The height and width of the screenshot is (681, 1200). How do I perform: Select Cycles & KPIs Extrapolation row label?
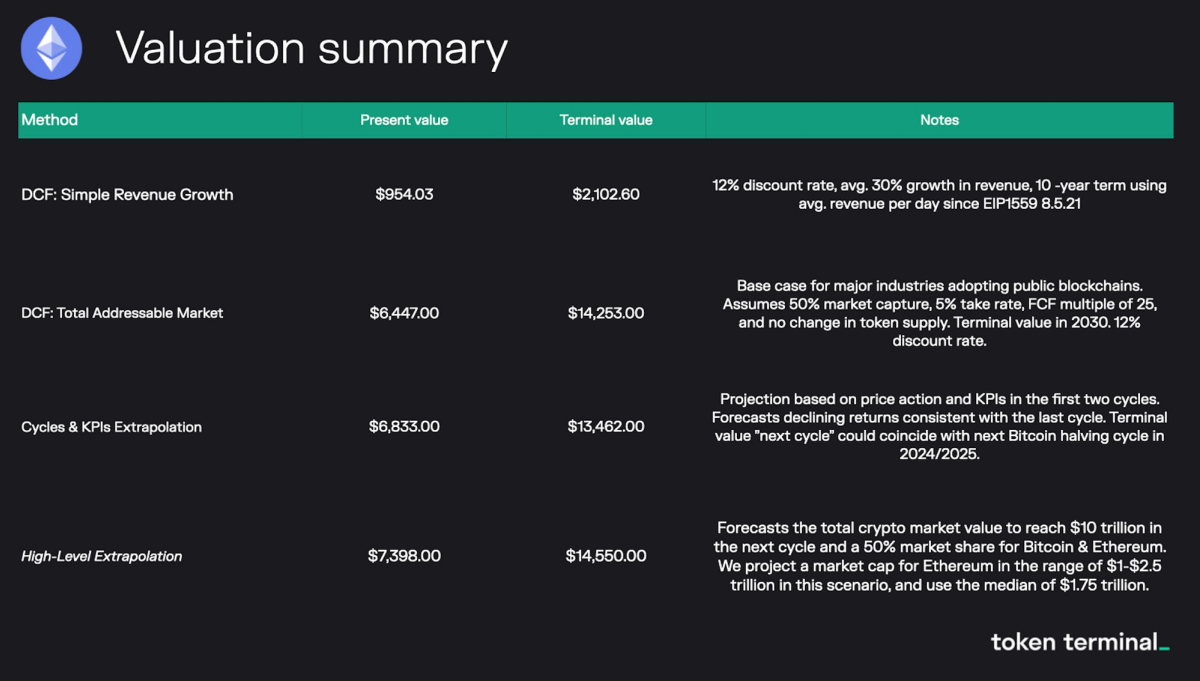111,427
